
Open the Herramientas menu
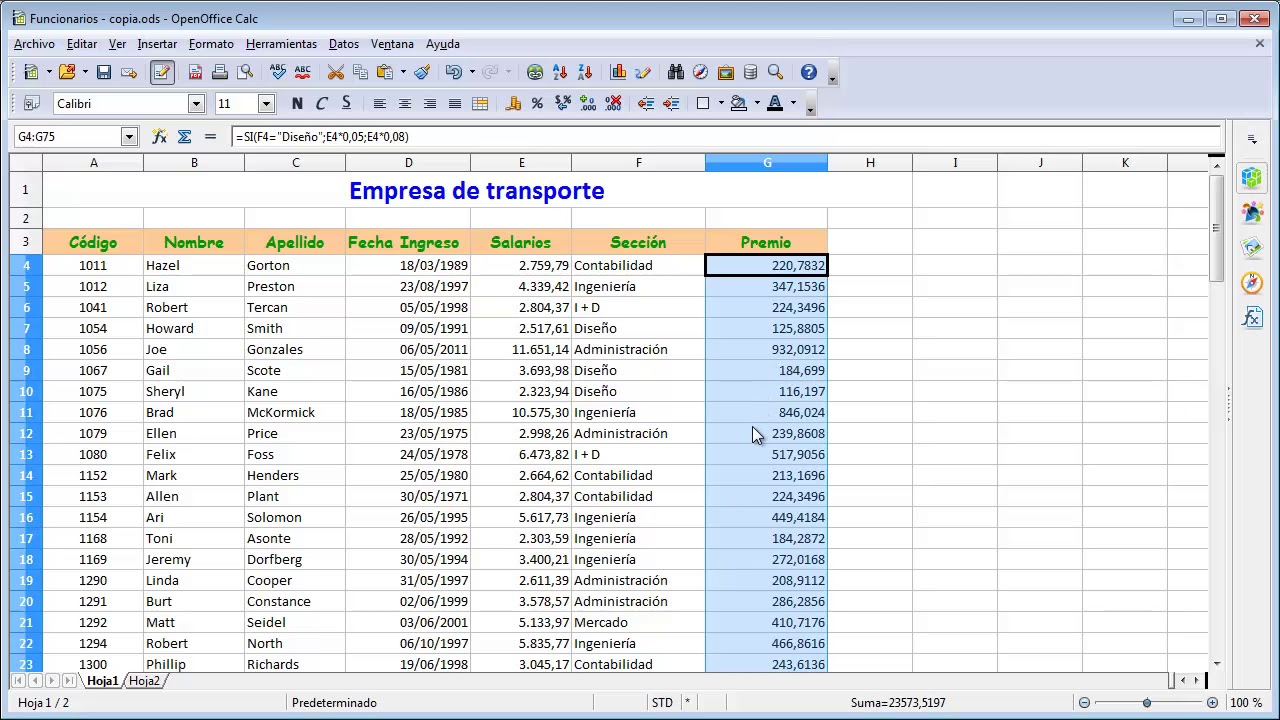tap(281, 44)
